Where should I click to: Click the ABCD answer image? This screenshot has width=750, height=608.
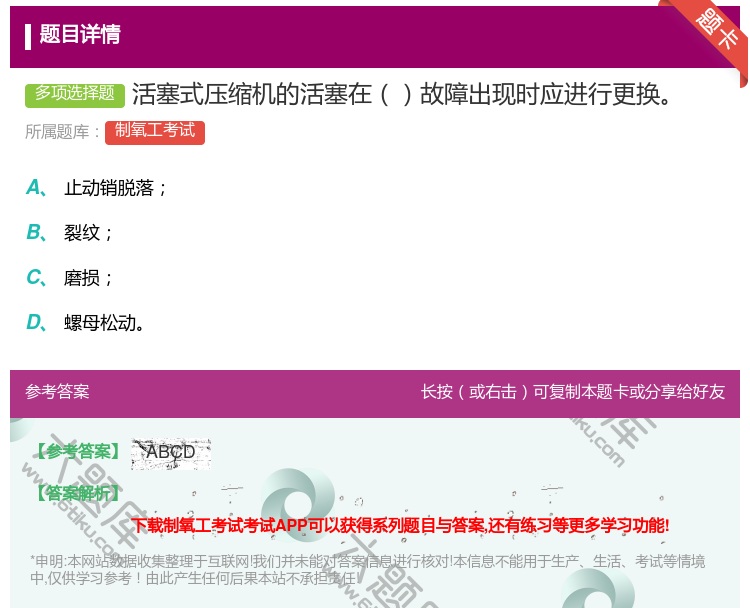coord(171,453)
